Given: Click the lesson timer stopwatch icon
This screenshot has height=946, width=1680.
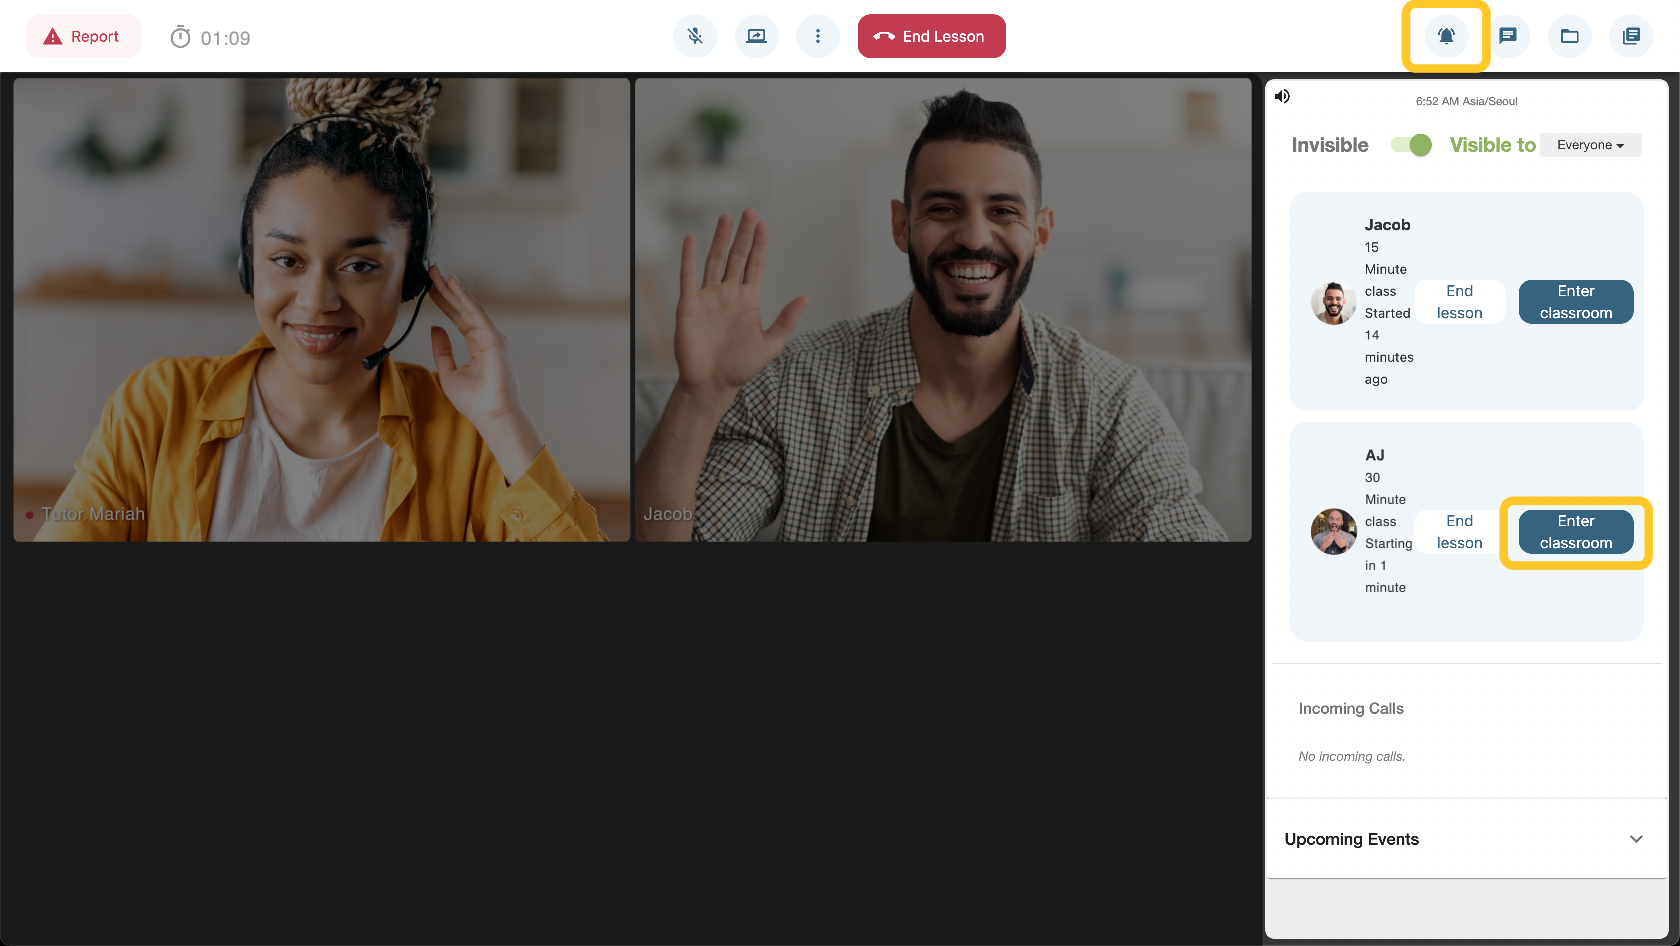Looking at the screenshot, I should [180, 38].
